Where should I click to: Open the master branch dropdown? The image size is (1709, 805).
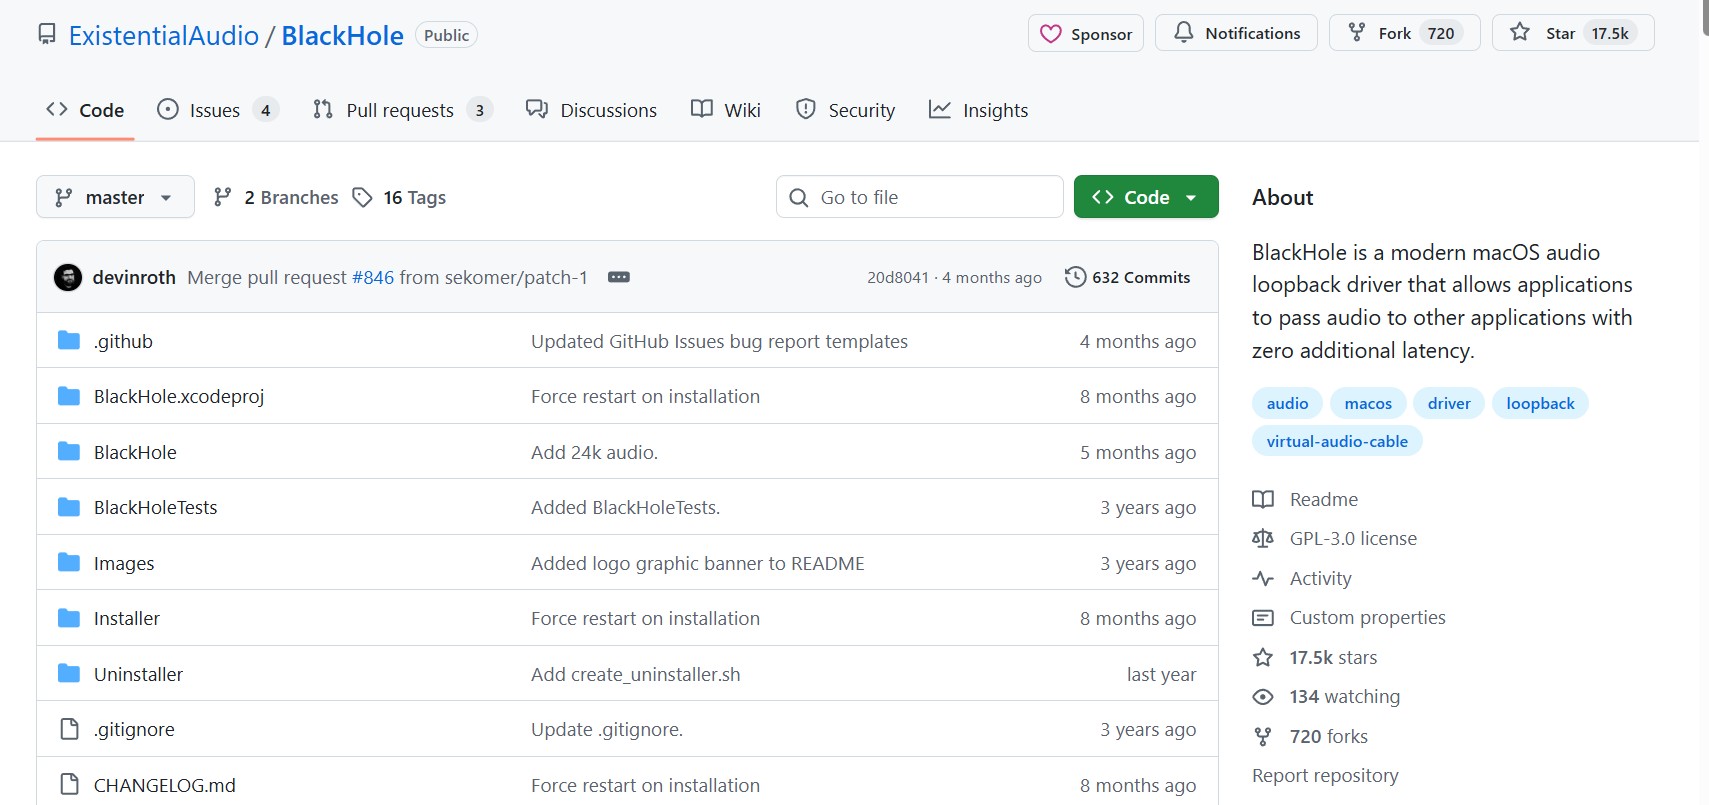(115, 197)
